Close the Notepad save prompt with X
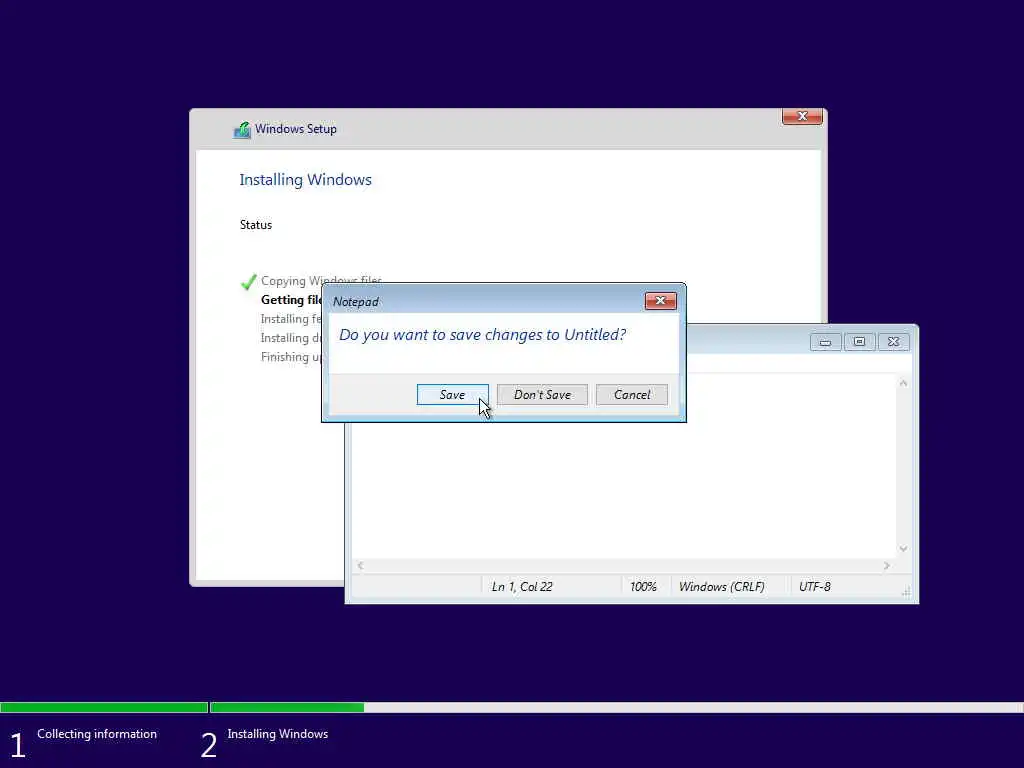 tap(660, 300)
